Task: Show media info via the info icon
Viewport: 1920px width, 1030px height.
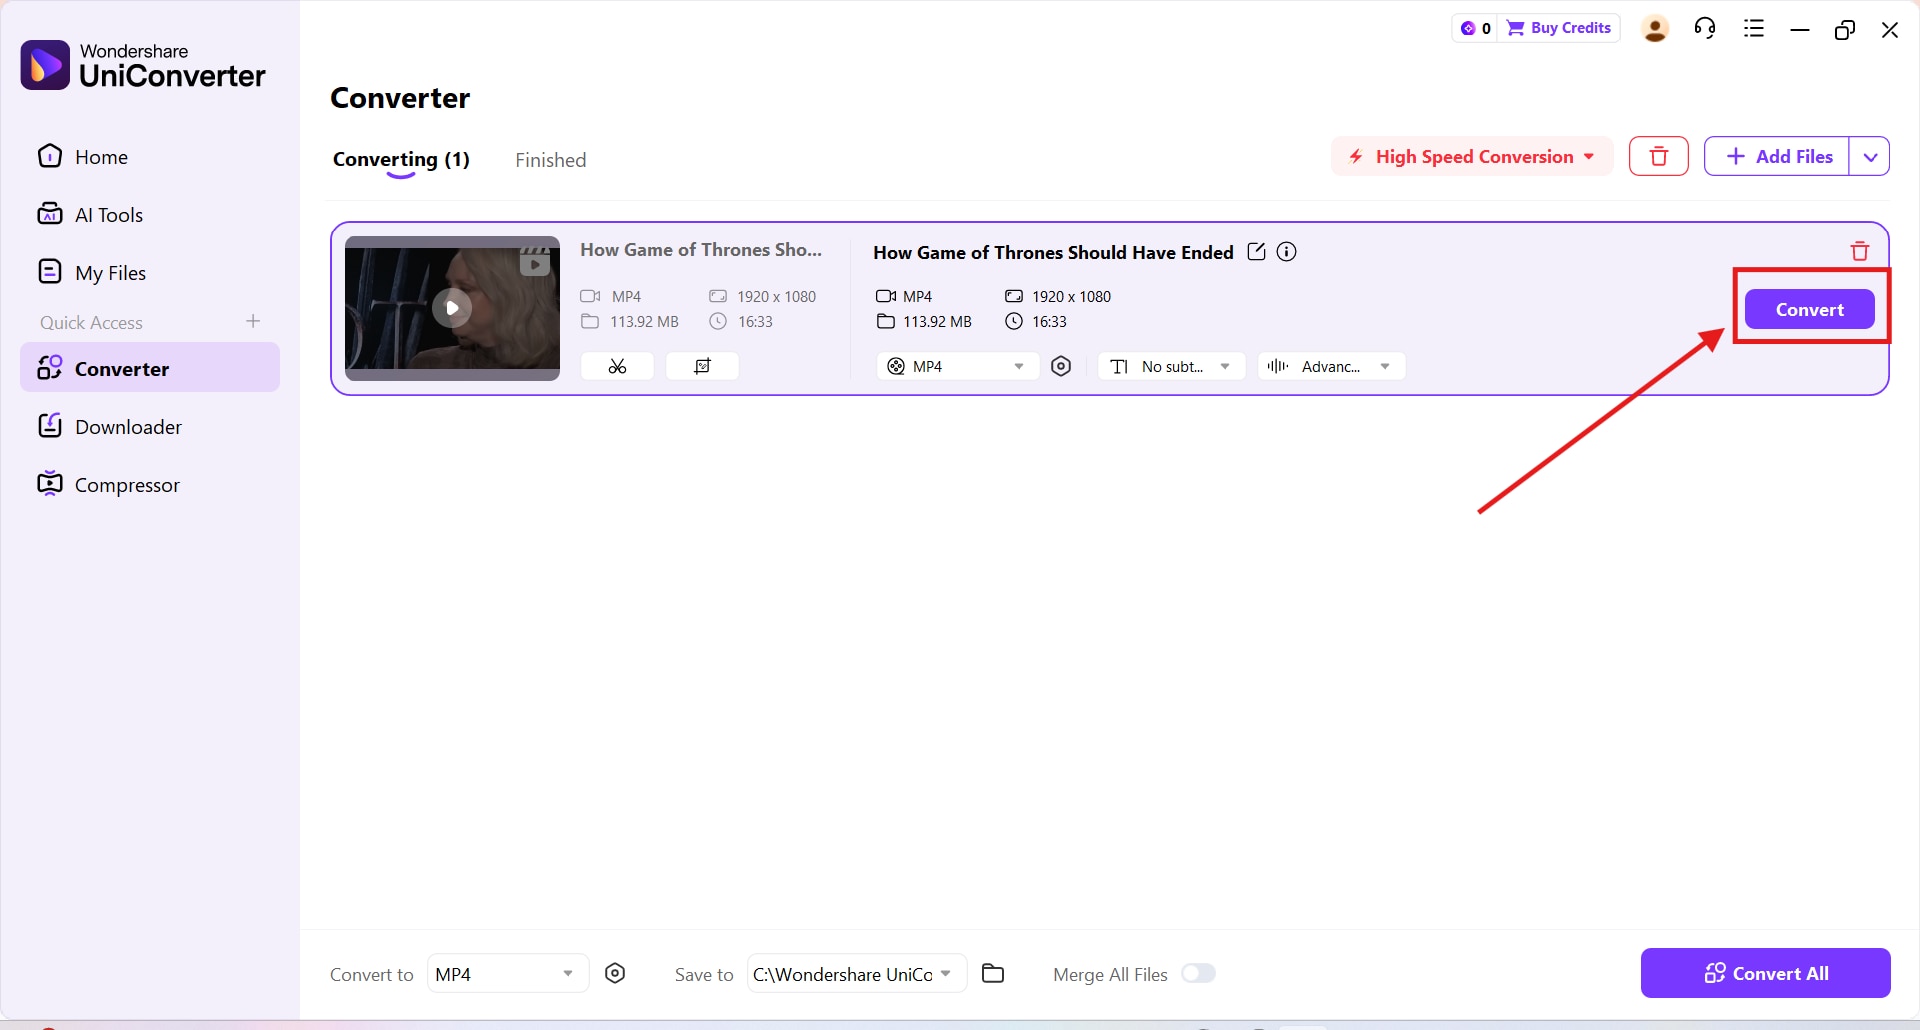Action: (1286, 251)
